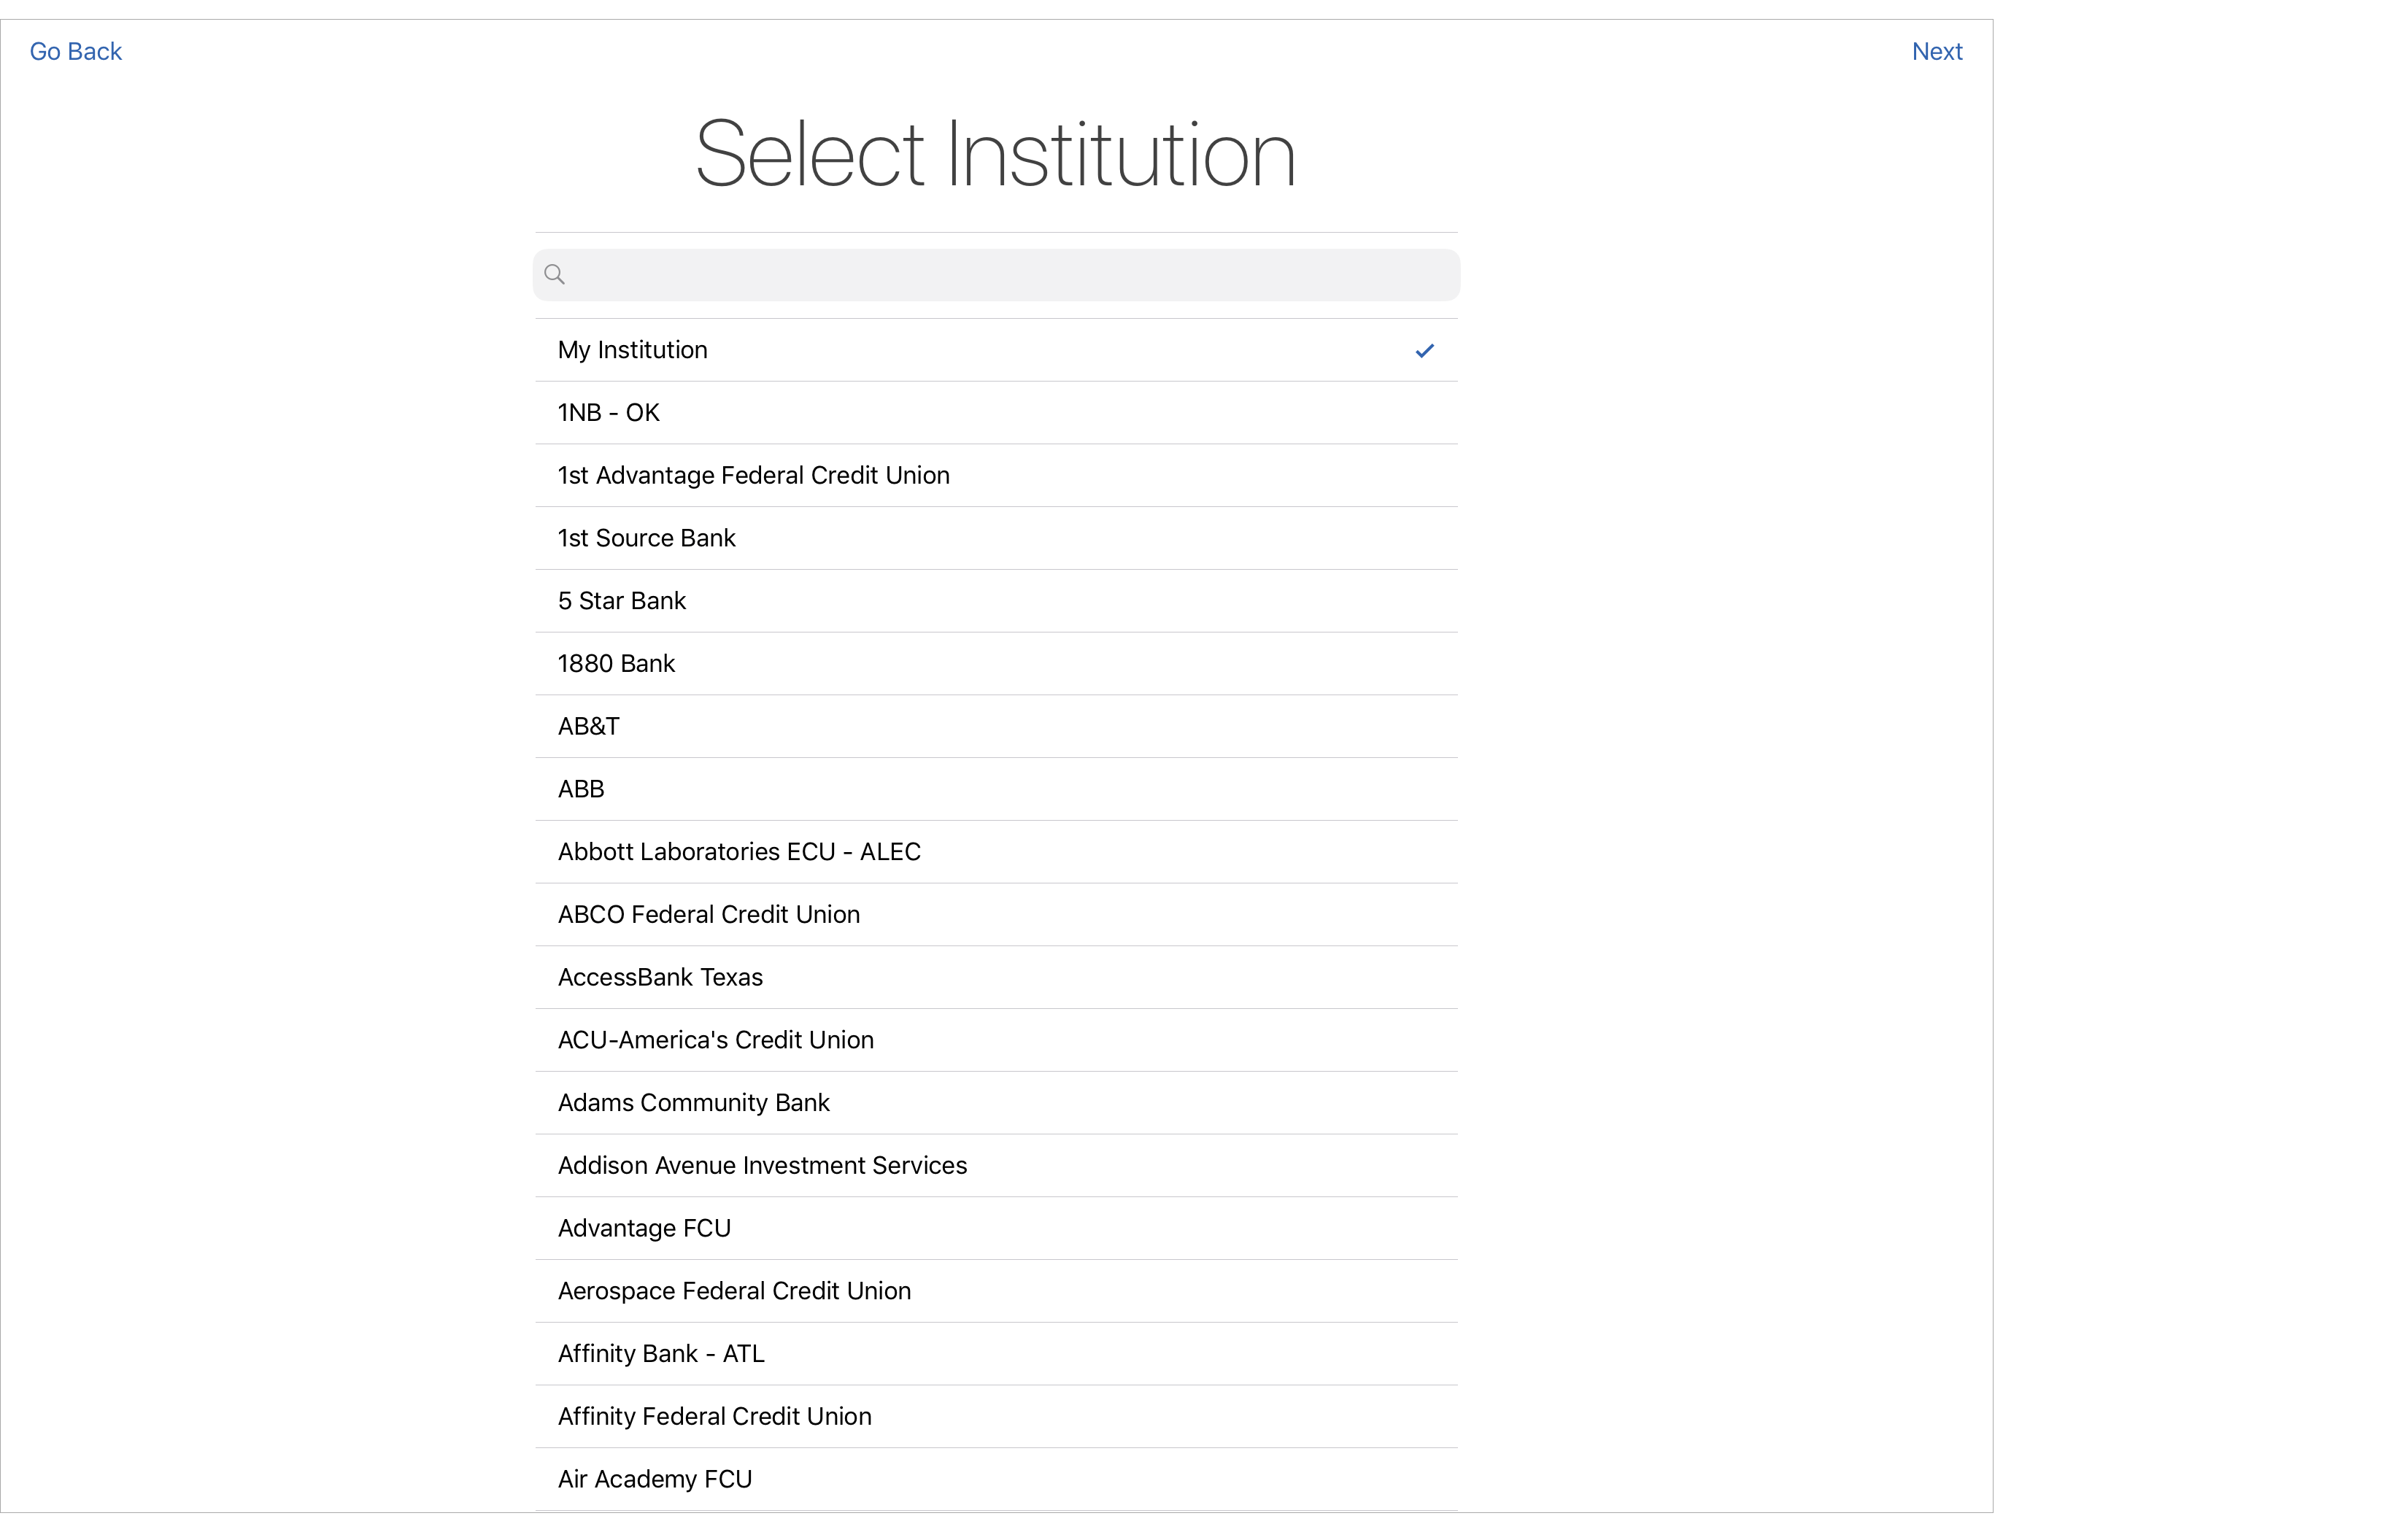
Task: Click inside the institution search field
Action: (x=996, y=273)
